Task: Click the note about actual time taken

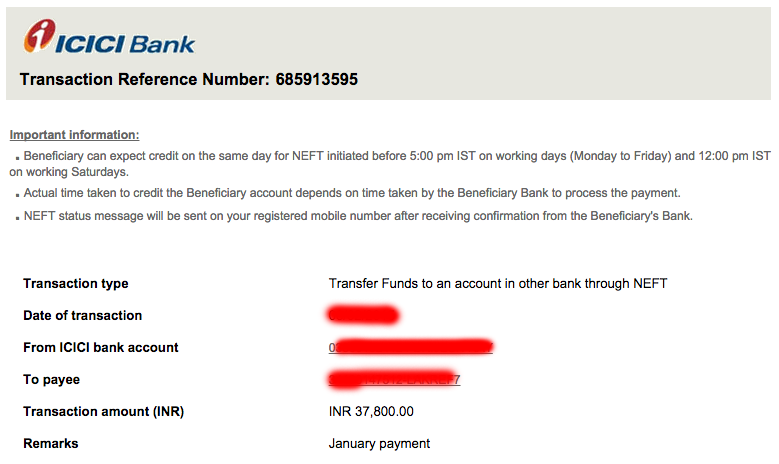Action: click(351, 193)
